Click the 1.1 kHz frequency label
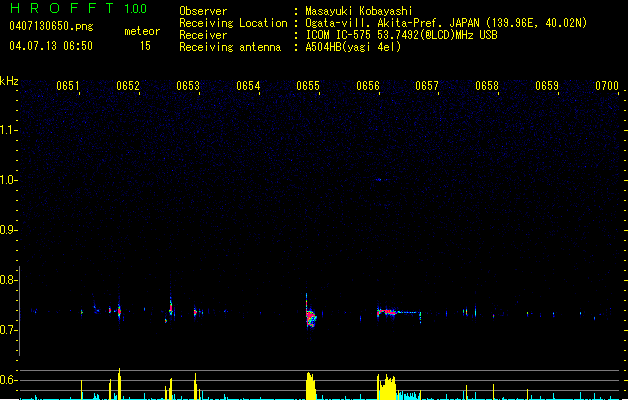The image size is (629, 400). (7, 130)
